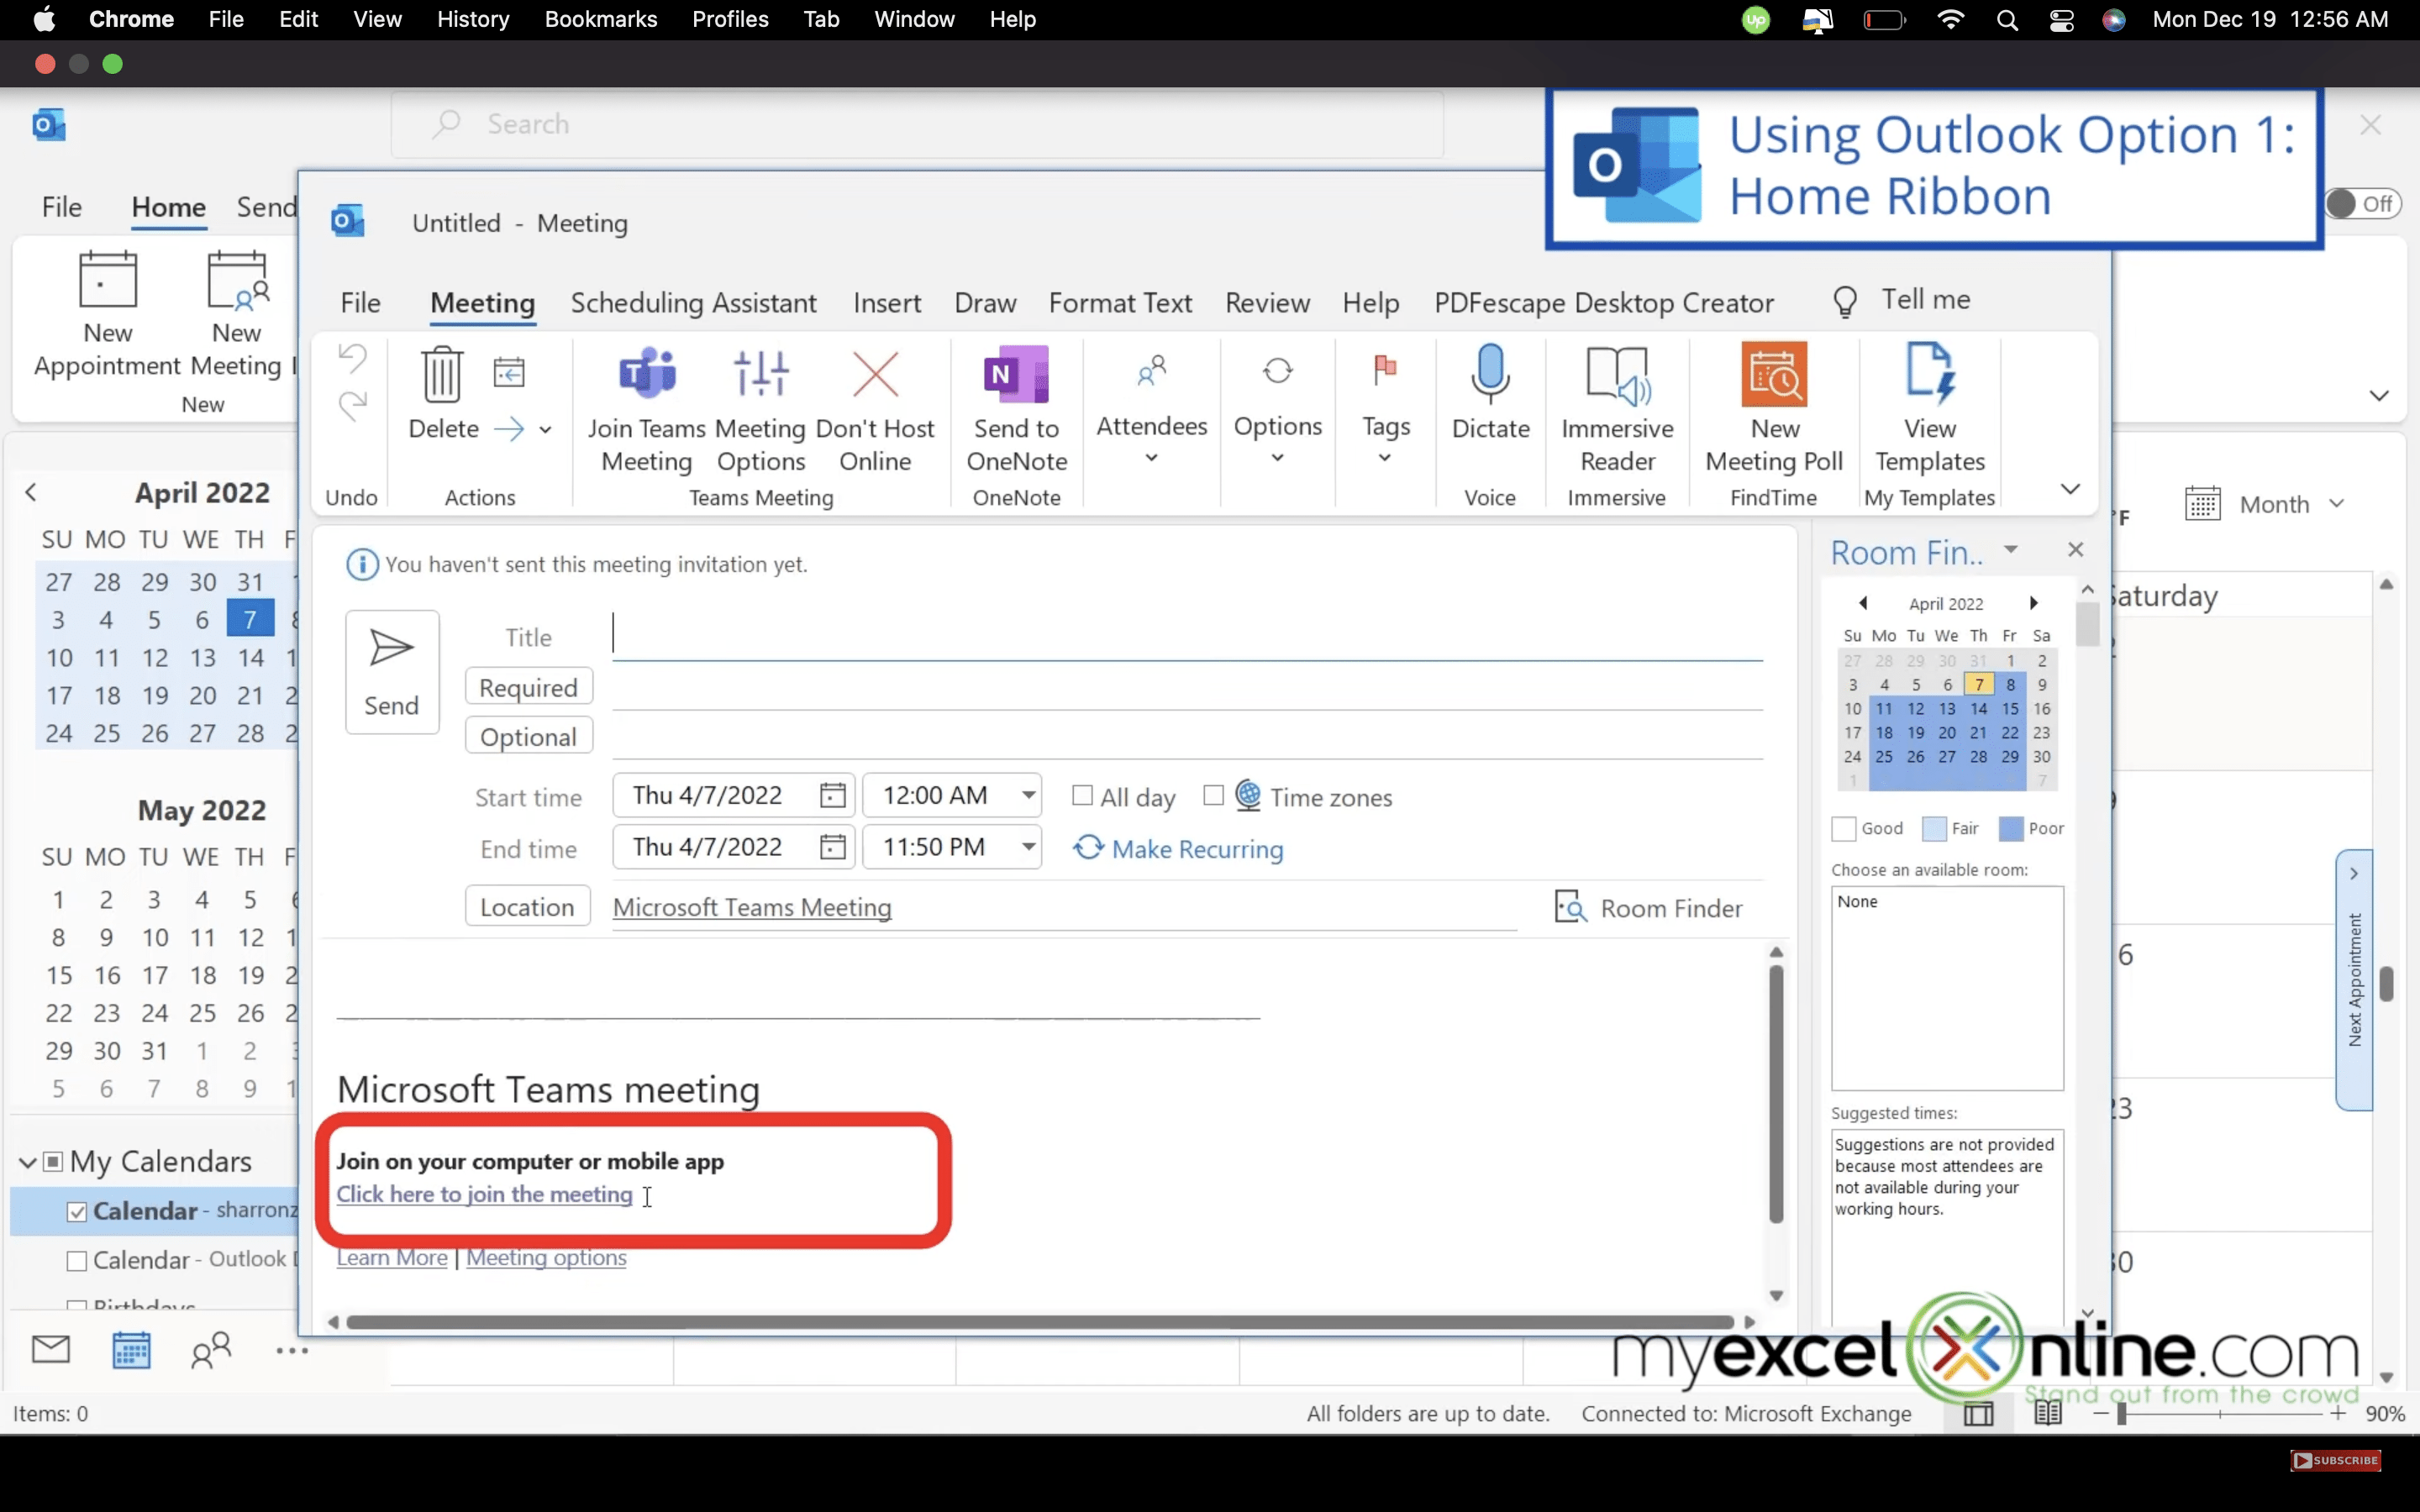
Task: Switch to Mail view icon
Action: click(x=50, y=1350)
